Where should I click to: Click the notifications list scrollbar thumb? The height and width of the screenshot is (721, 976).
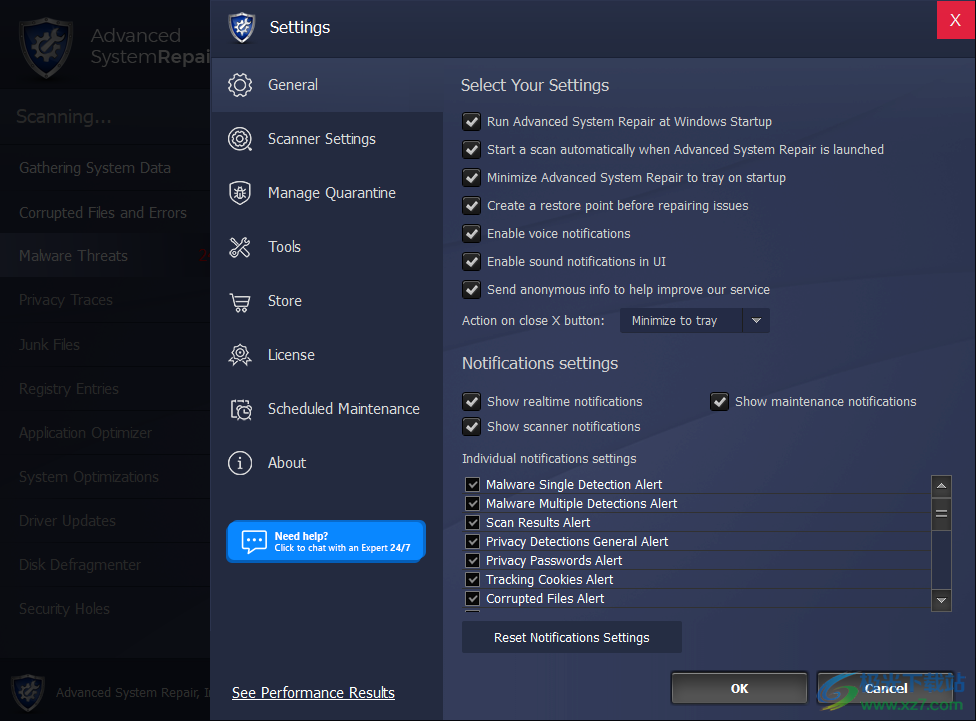(941, 514)
